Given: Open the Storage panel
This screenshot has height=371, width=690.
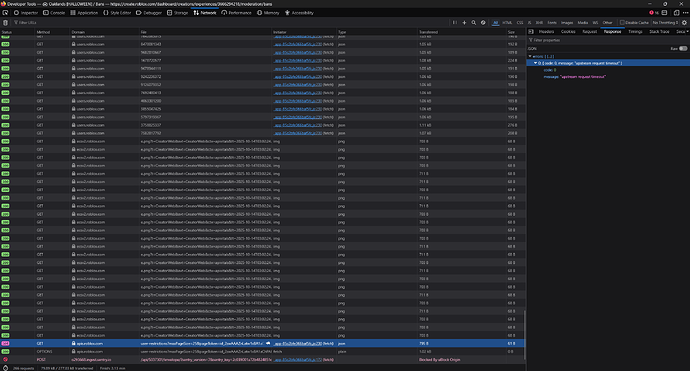Looking at the screenshot, I should [177, 13].
